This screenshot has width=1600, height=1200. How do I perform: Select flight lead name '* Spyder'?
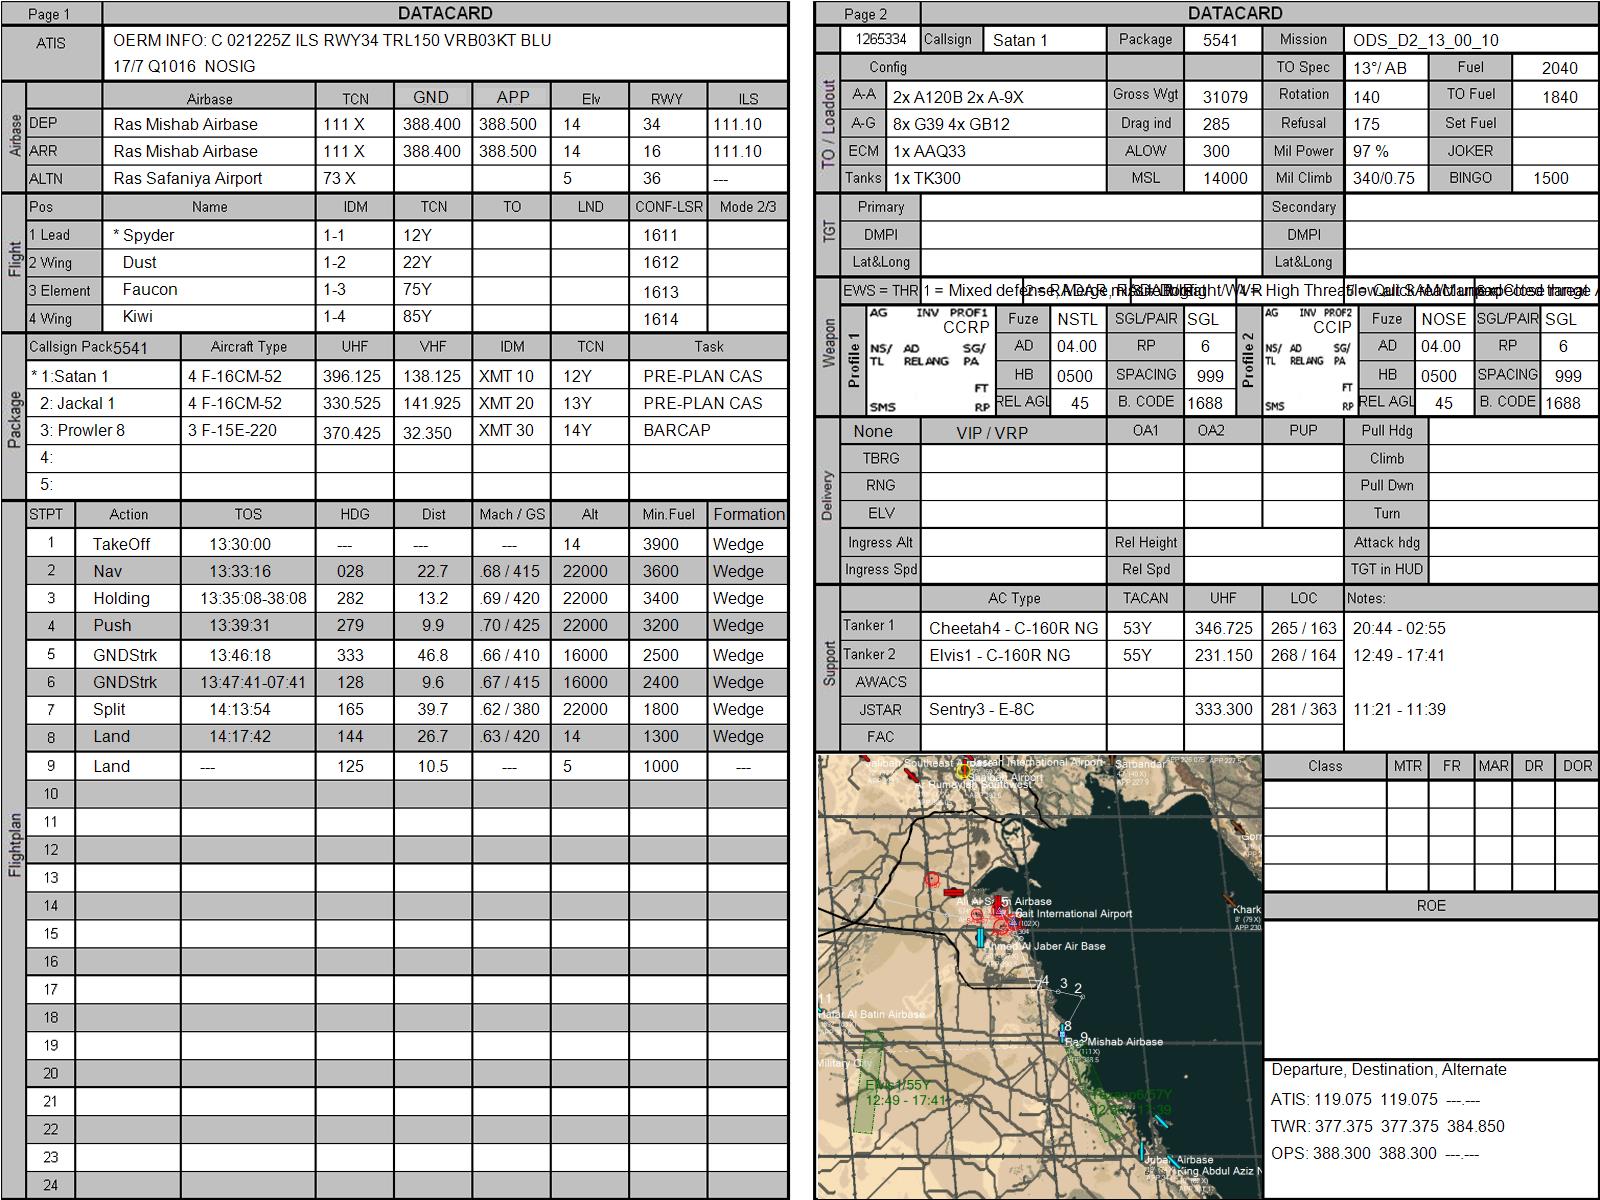(x=144, y=235)
